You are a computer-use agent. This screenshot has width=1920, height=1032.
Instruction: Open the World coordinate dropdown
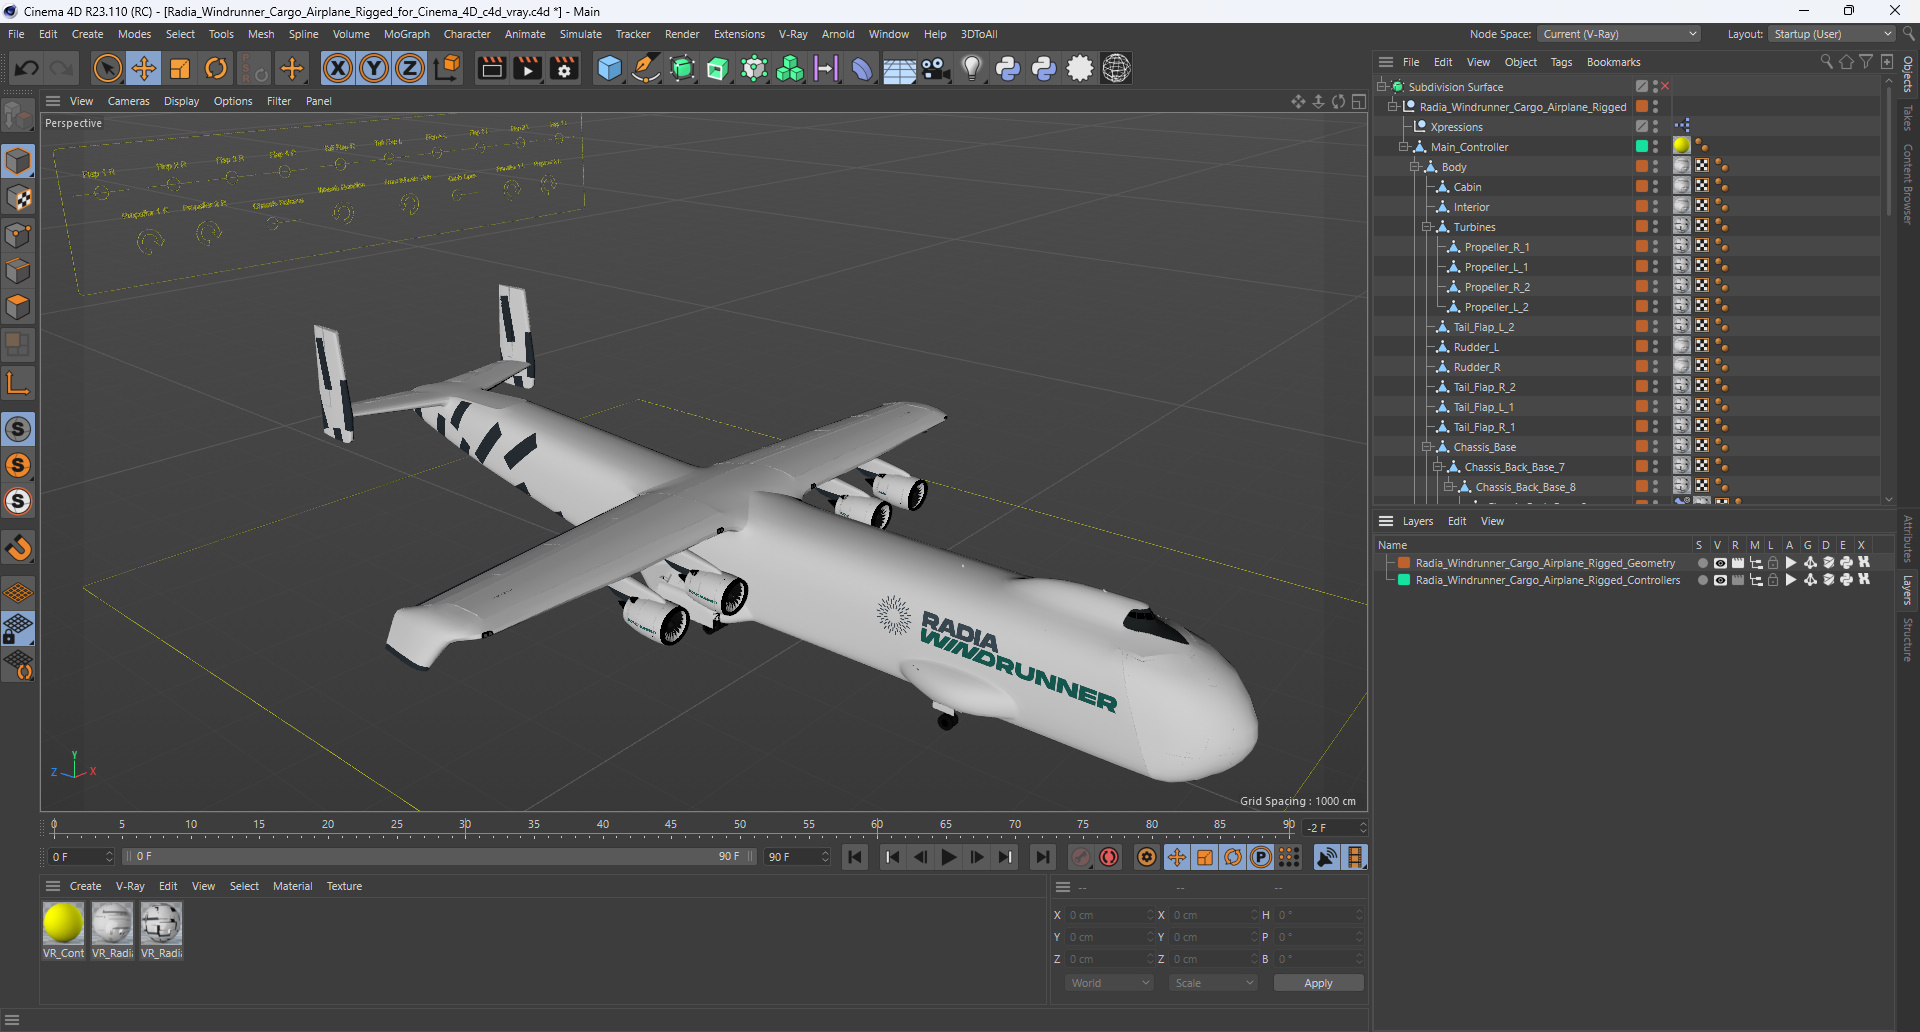1110,983
